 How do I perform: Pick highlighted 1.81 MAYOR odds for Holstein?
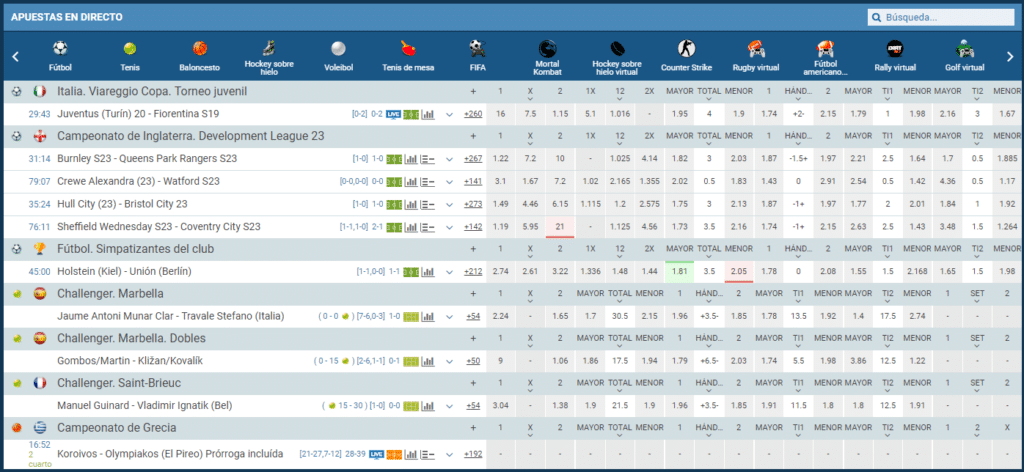(680, 271)
